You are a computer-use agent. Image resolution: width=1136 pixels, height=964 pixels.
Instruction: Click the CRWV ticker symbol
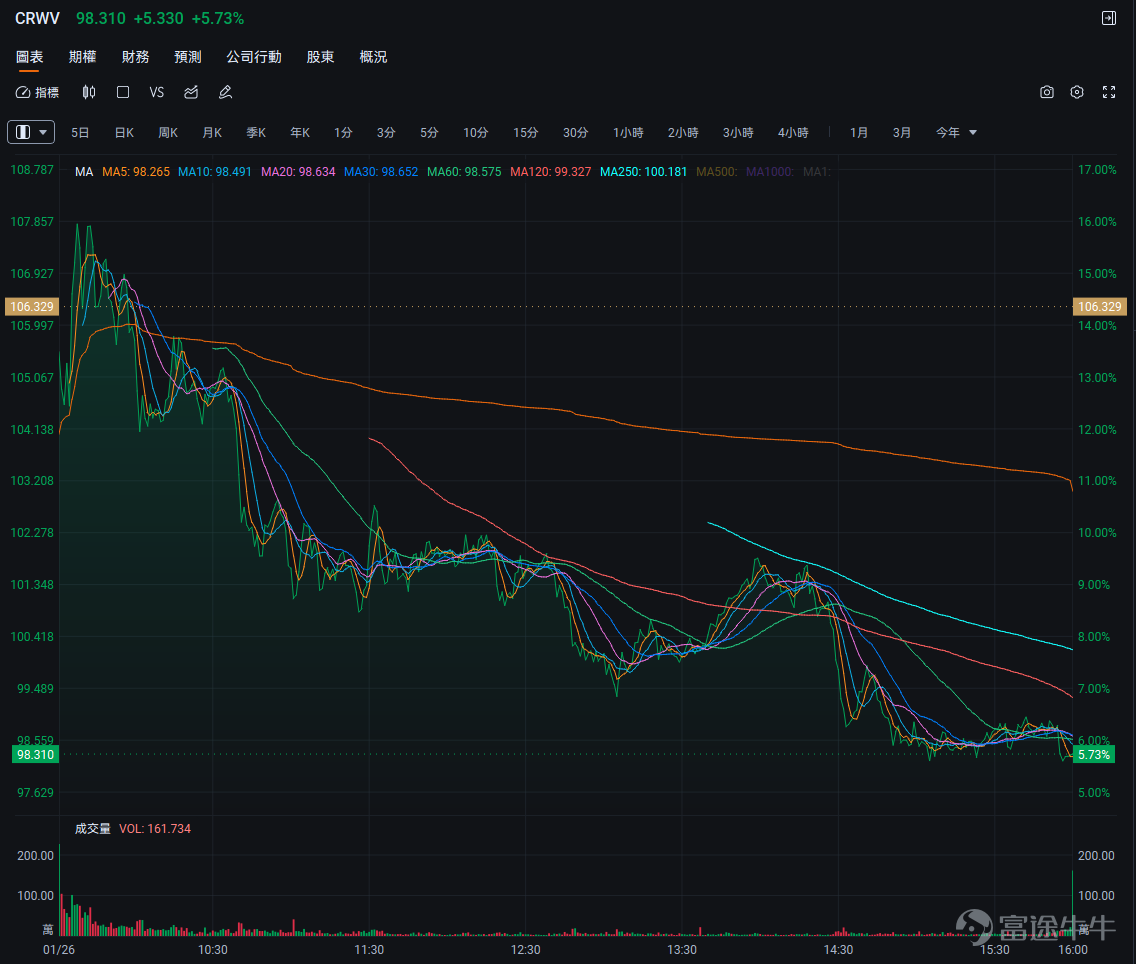37,18
